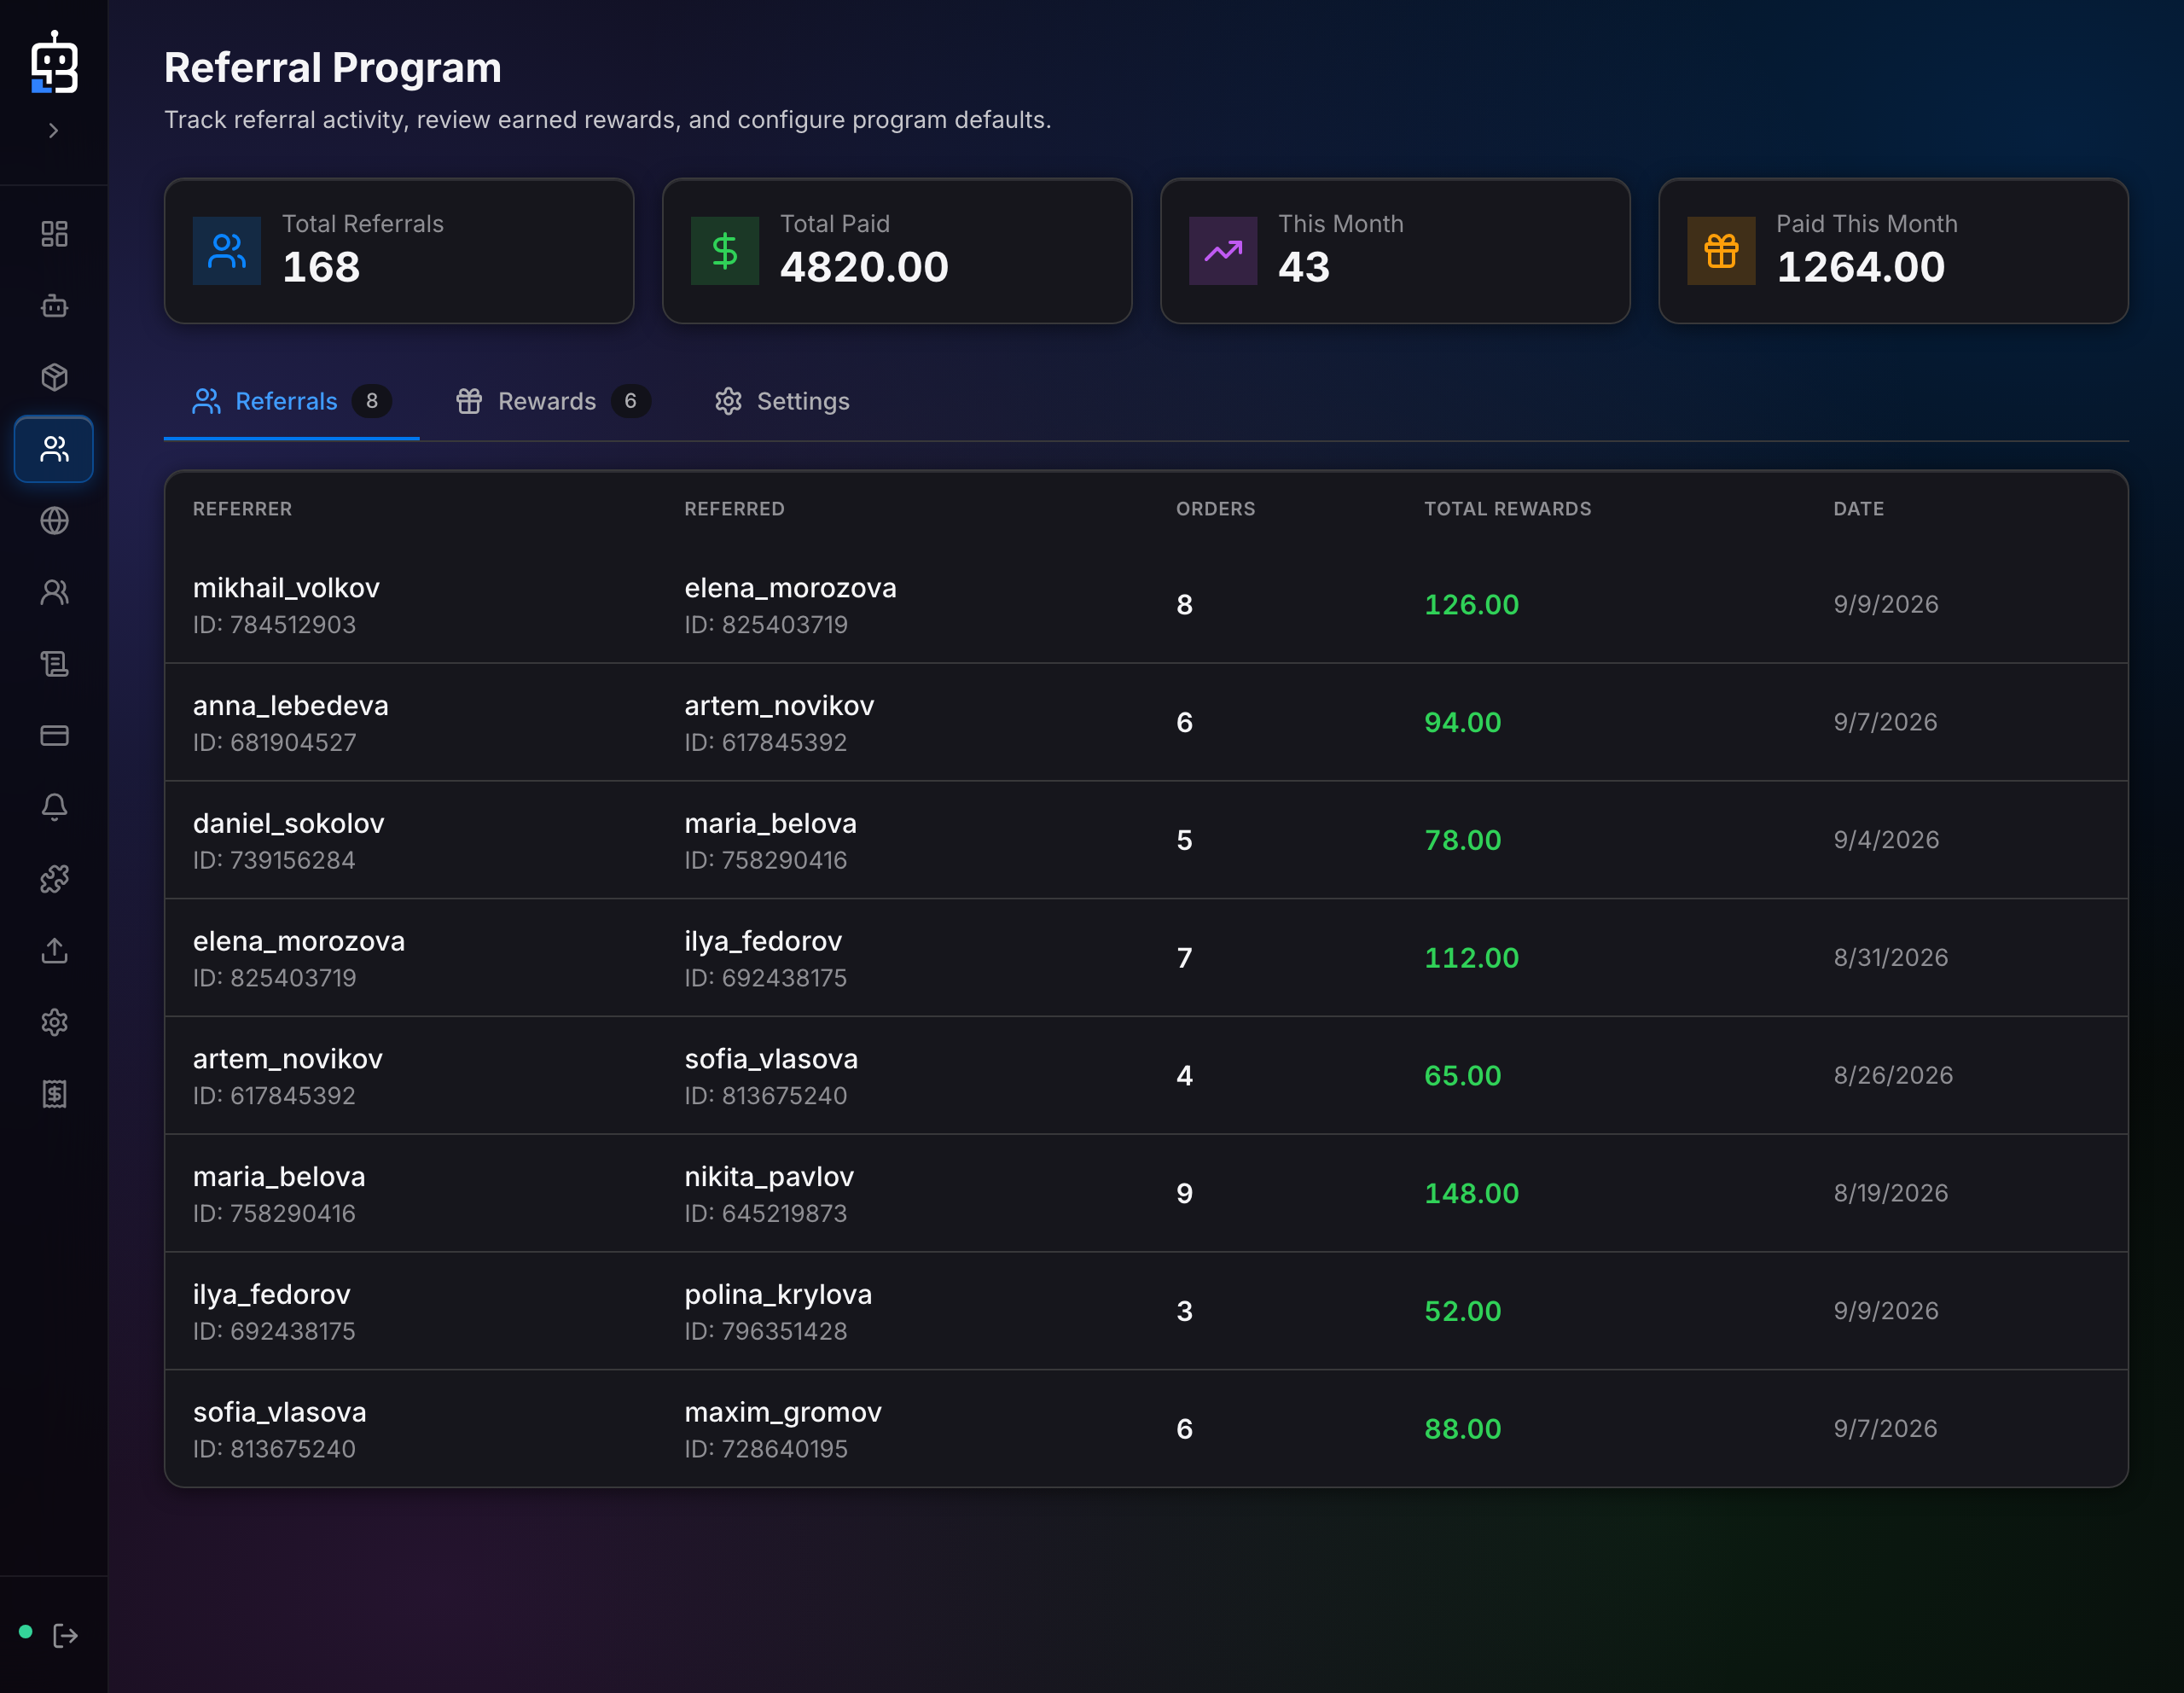The height and width of the screenshot is (1693, 2184).
Task: Click the REFERRER column header
Action: click(243, 509)
